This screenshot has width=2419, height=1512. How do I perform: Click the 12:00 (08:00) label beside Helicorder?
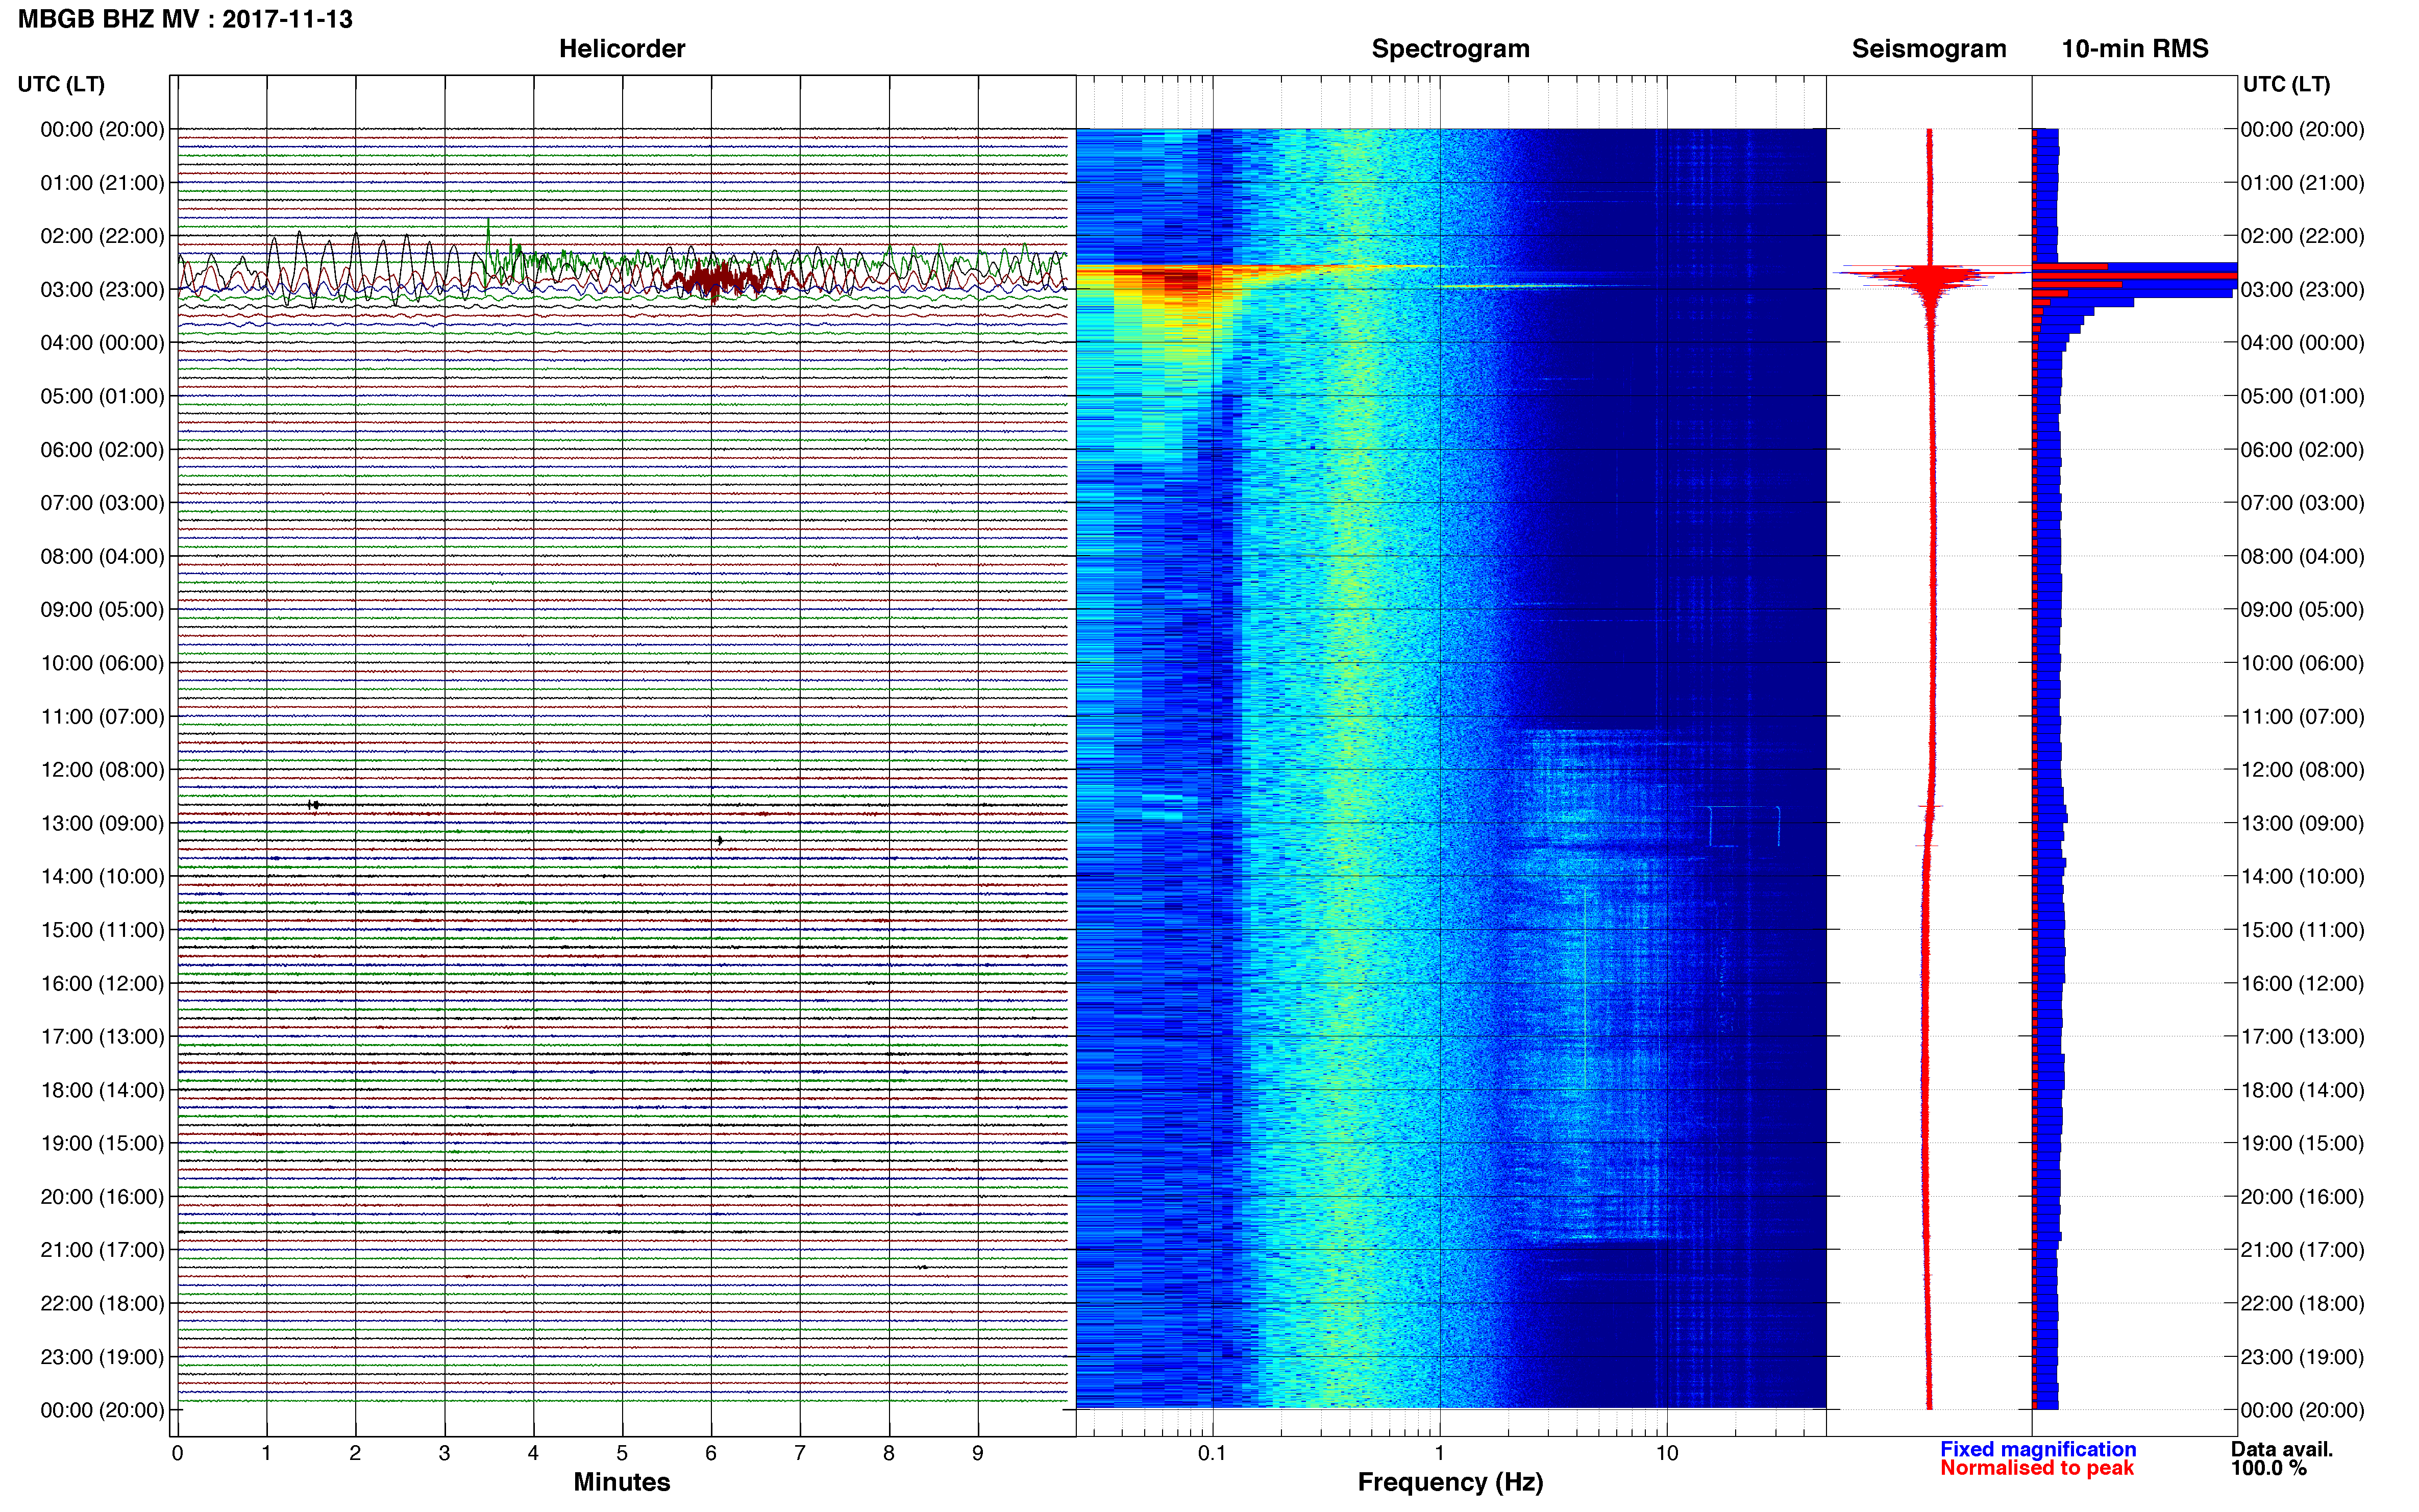[x=102, y=770]
